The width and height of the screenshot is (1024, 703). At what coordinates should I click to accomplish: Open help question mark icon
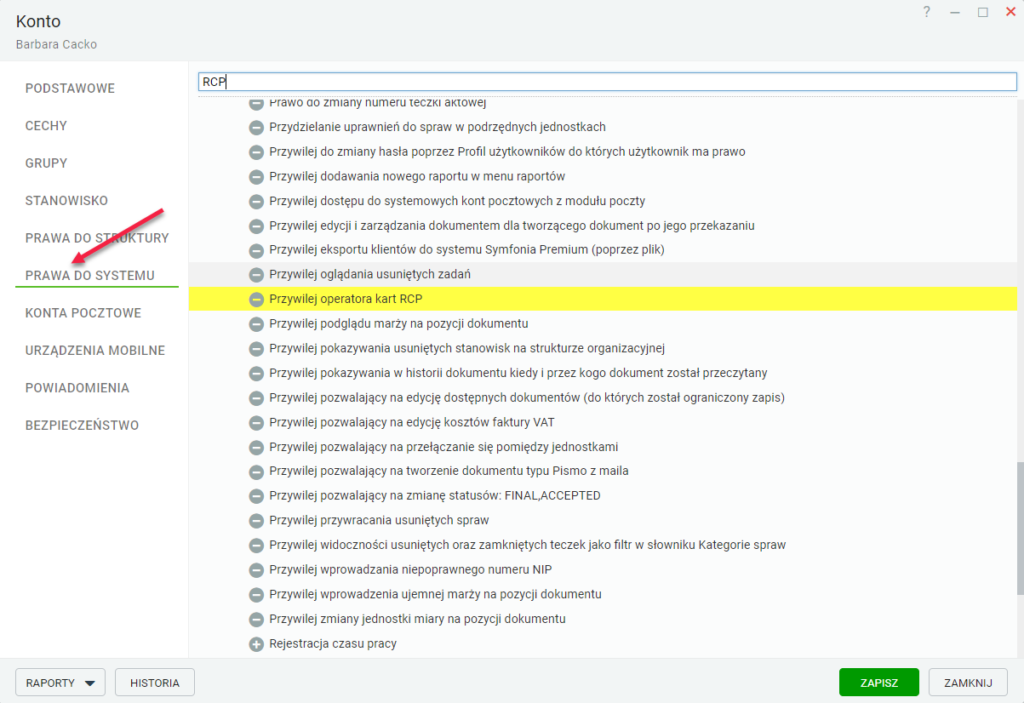(x=926, y=12)
